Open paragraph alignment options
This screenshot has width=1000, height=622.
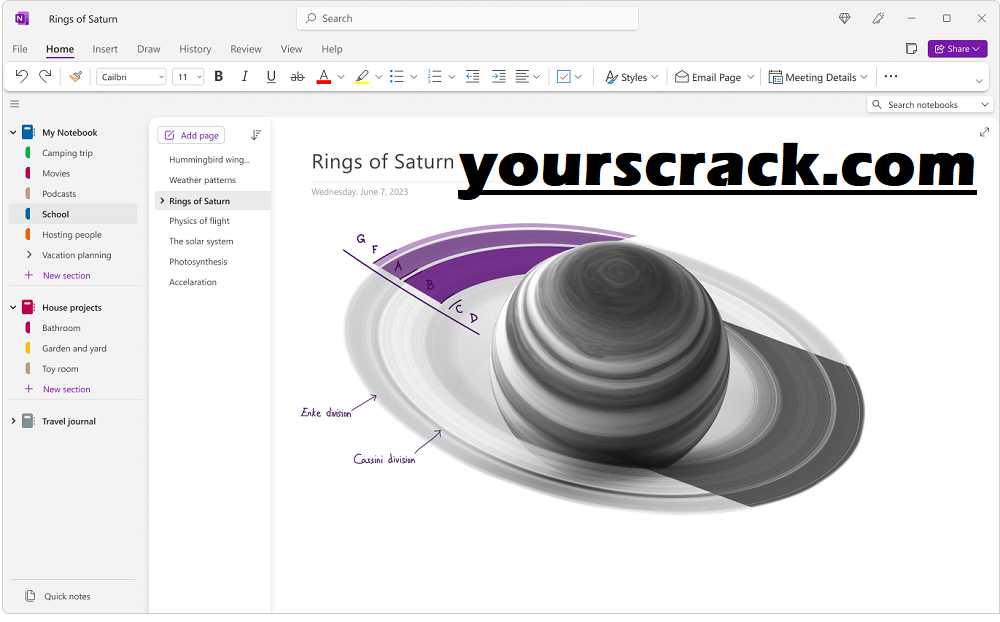click(x=527, y=77)
